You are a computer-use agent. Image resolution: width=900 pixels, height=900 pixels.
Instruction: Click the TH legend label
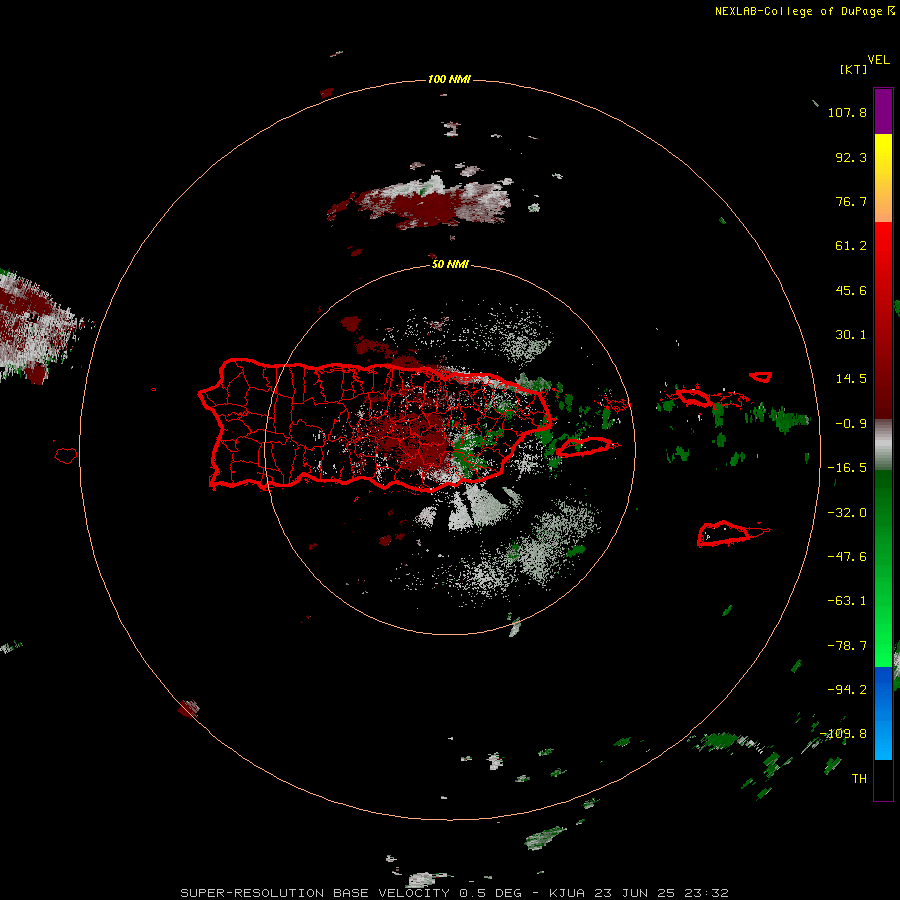coord(859,779)
